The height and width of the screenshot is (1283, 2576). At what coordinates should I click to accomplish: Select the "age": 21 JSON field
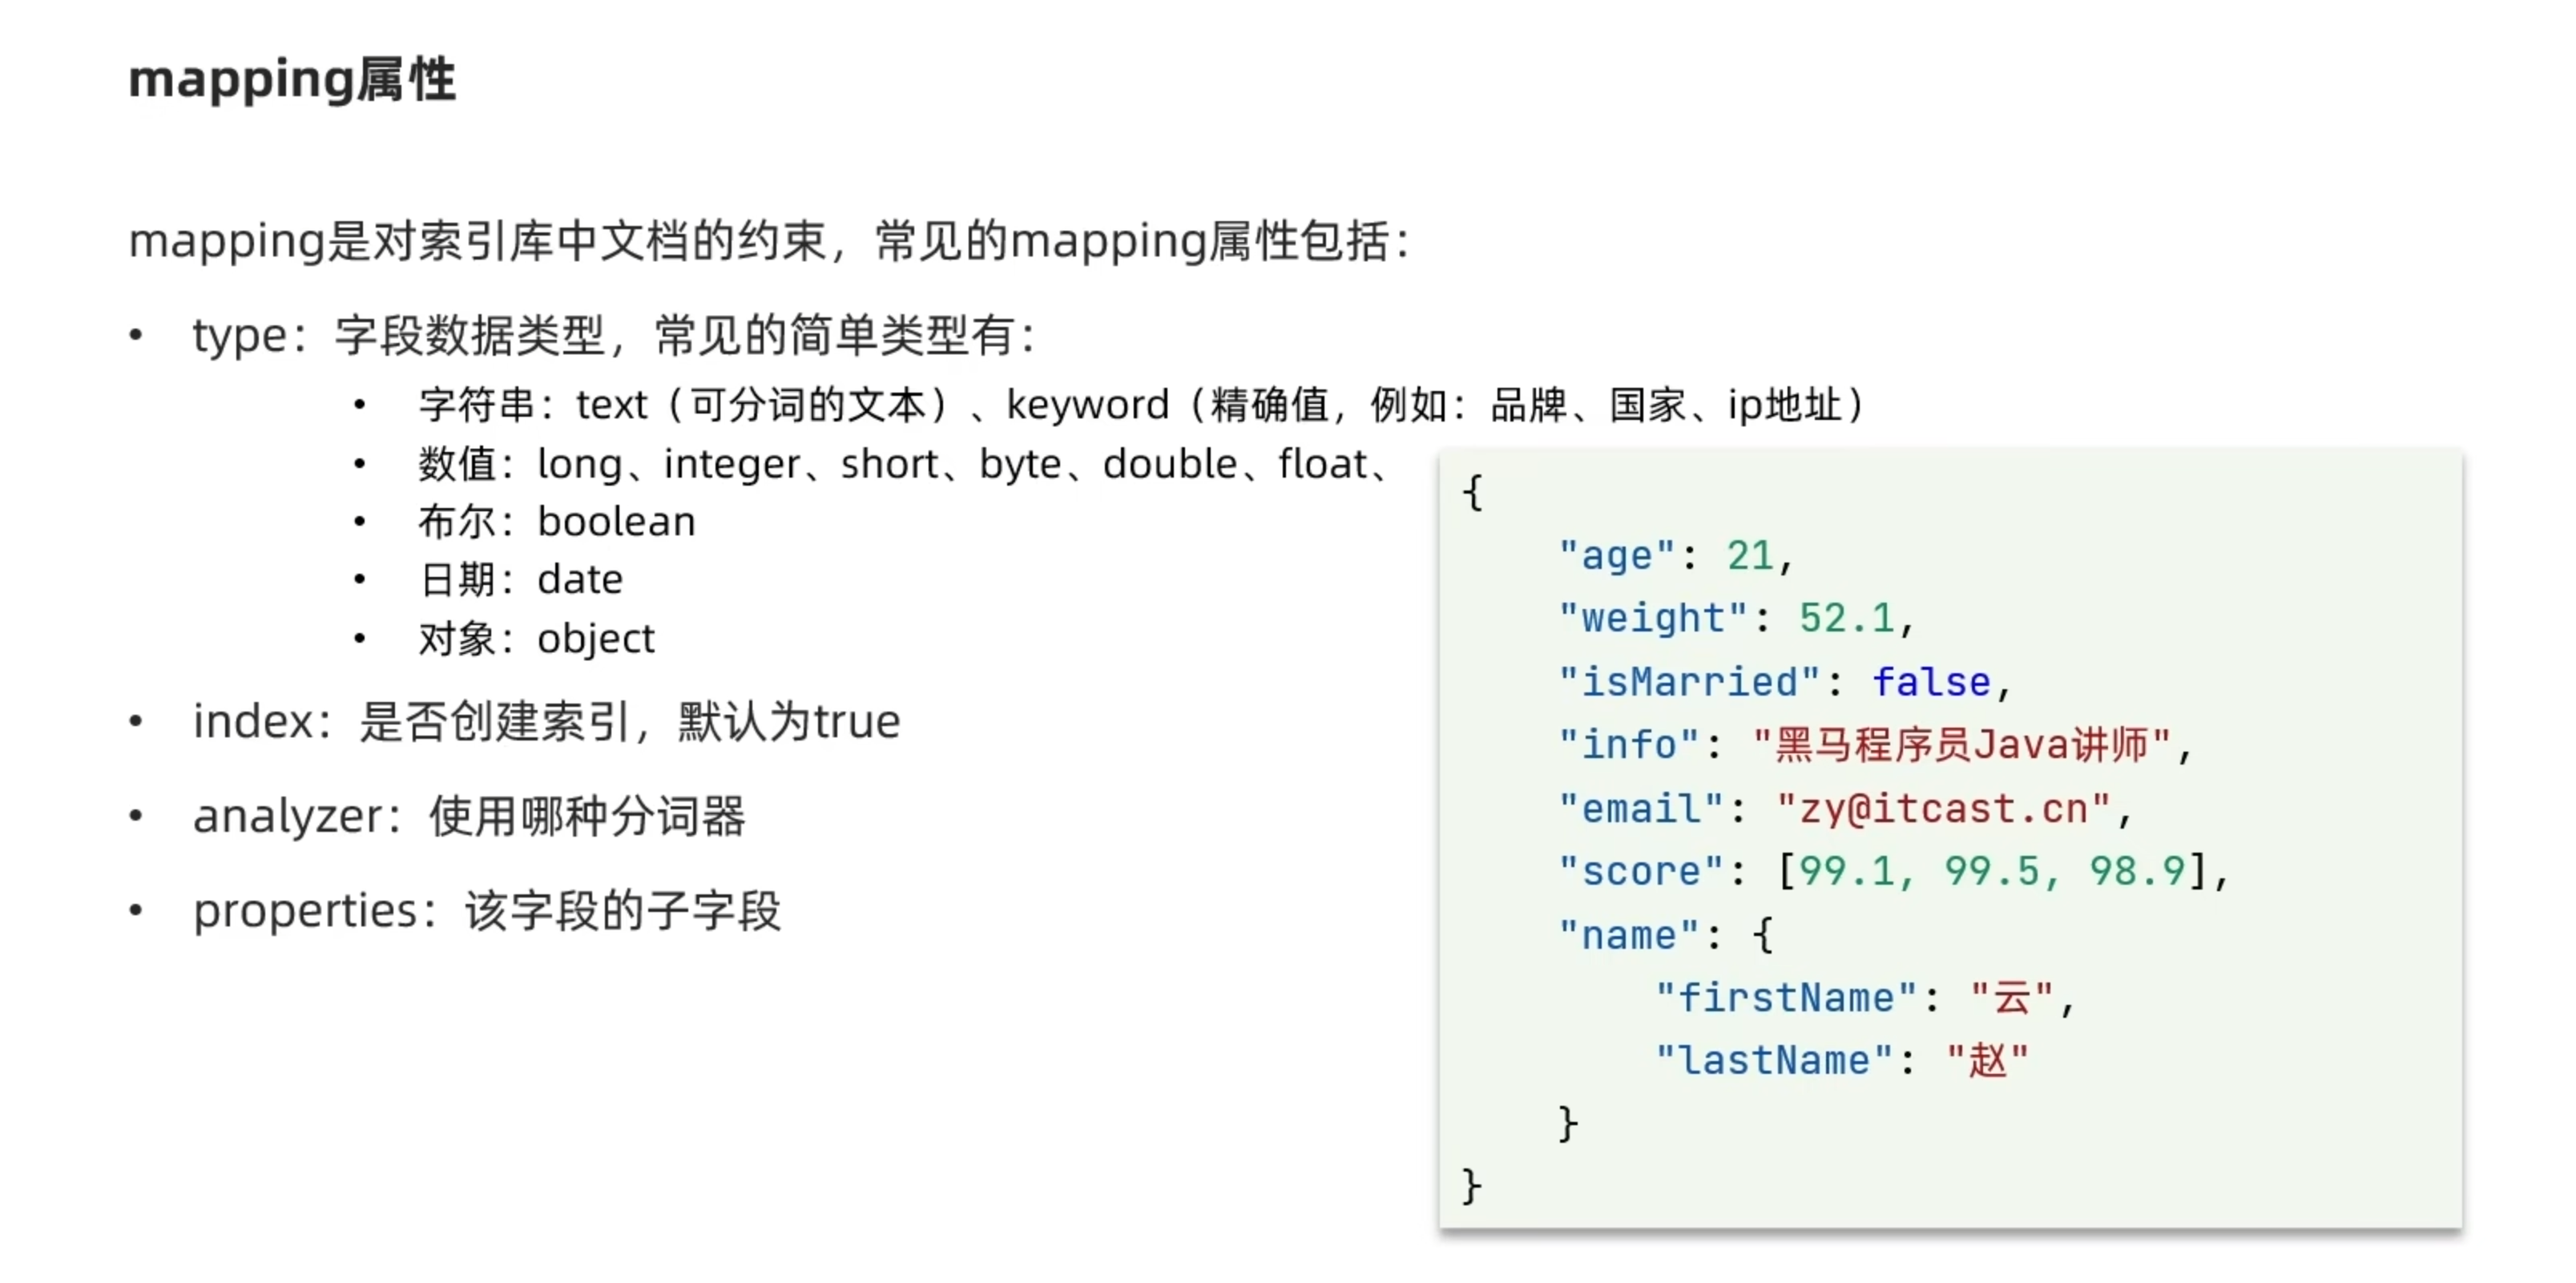point(1670,555)
